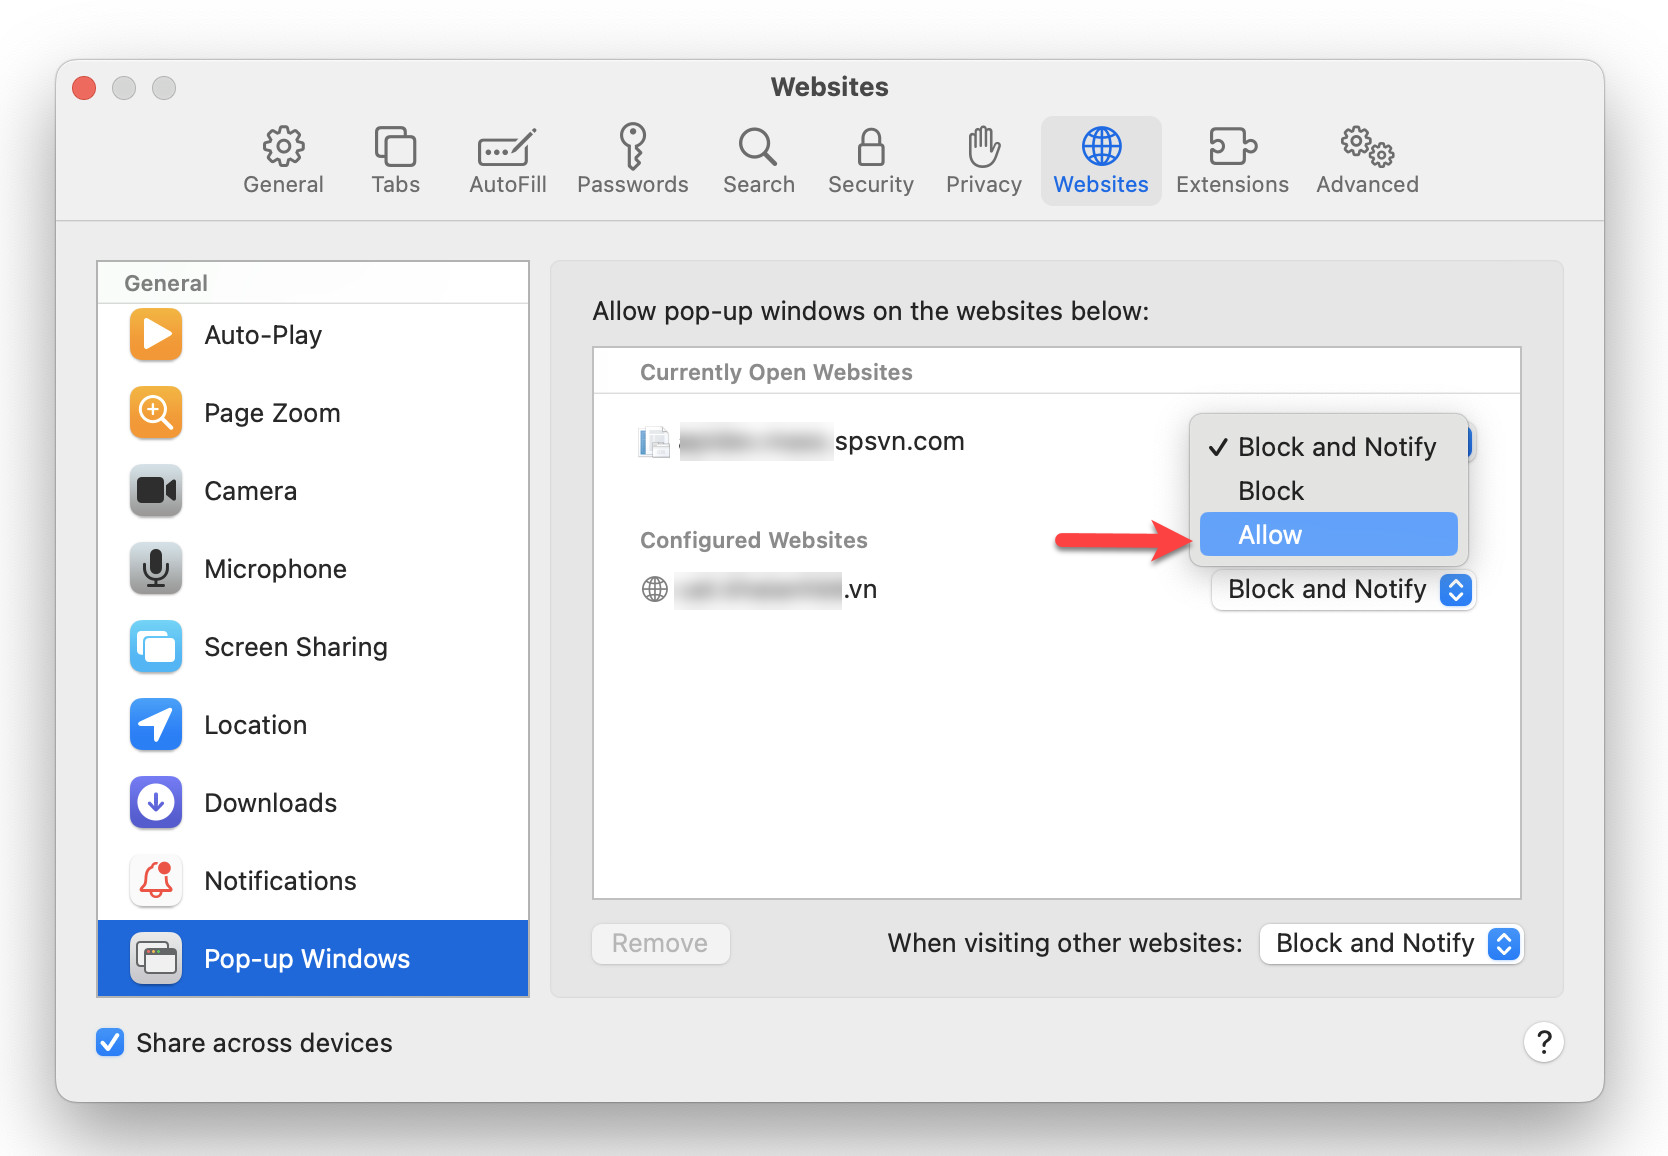This screenshot has height=1156, width=1668.
Task: Expand the 'When visiting other websites' dropdown
Action: point(1390,944)
